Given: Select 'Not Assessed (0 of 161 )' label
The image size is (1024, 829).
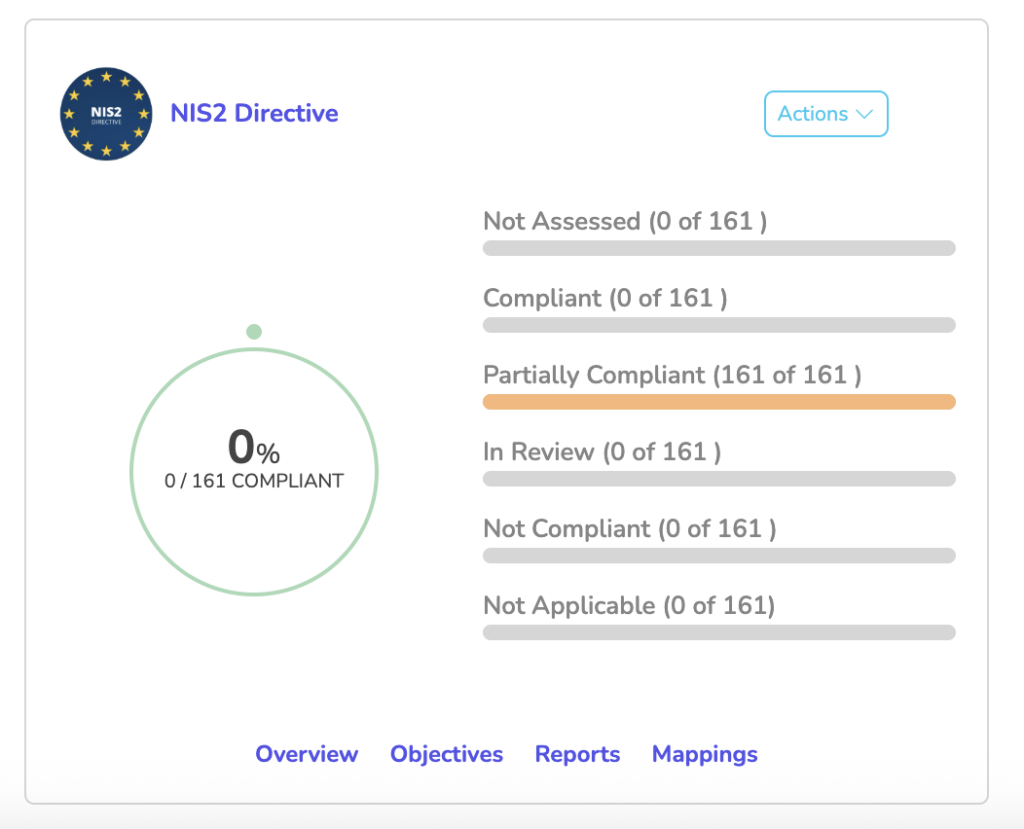Looking at the screenshot, I should click(625, 221).
